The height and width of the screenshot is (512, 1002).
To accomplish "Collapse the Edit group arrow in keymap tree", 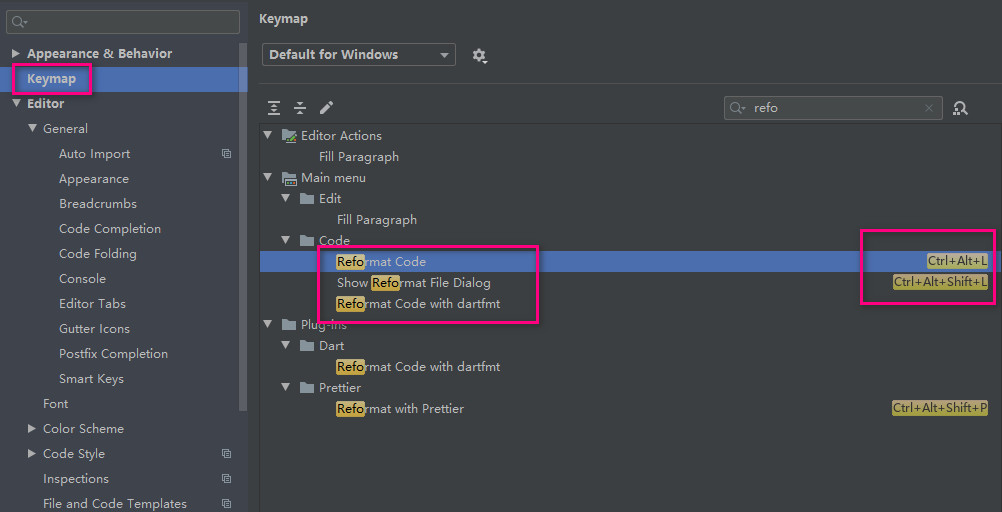I will (x=286, y=199).
